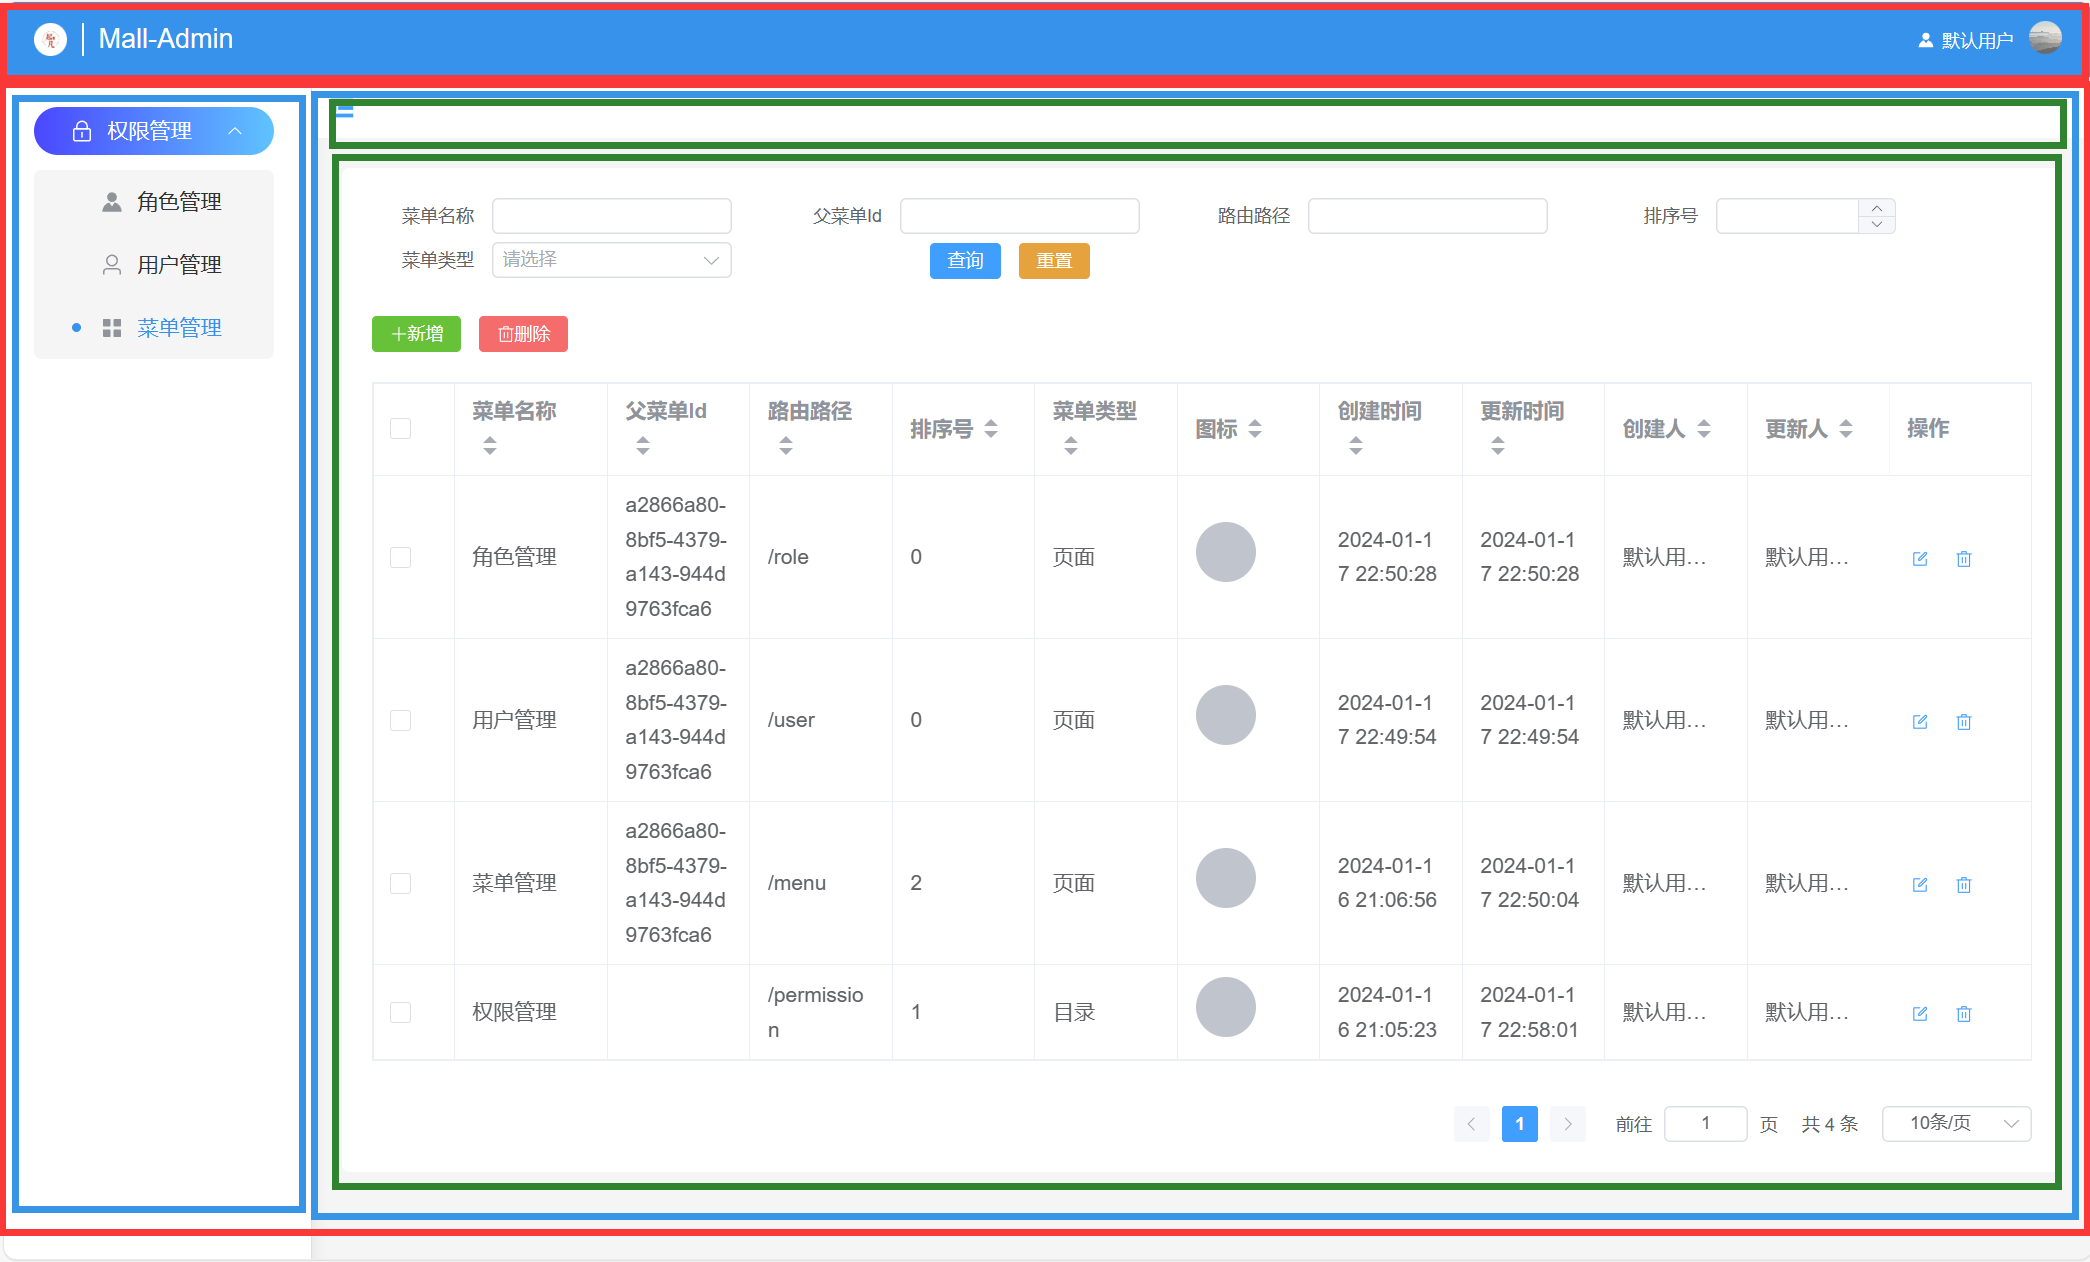
Task: Click the edit icon for 权限管理 row
Action: (1919, 1014)
